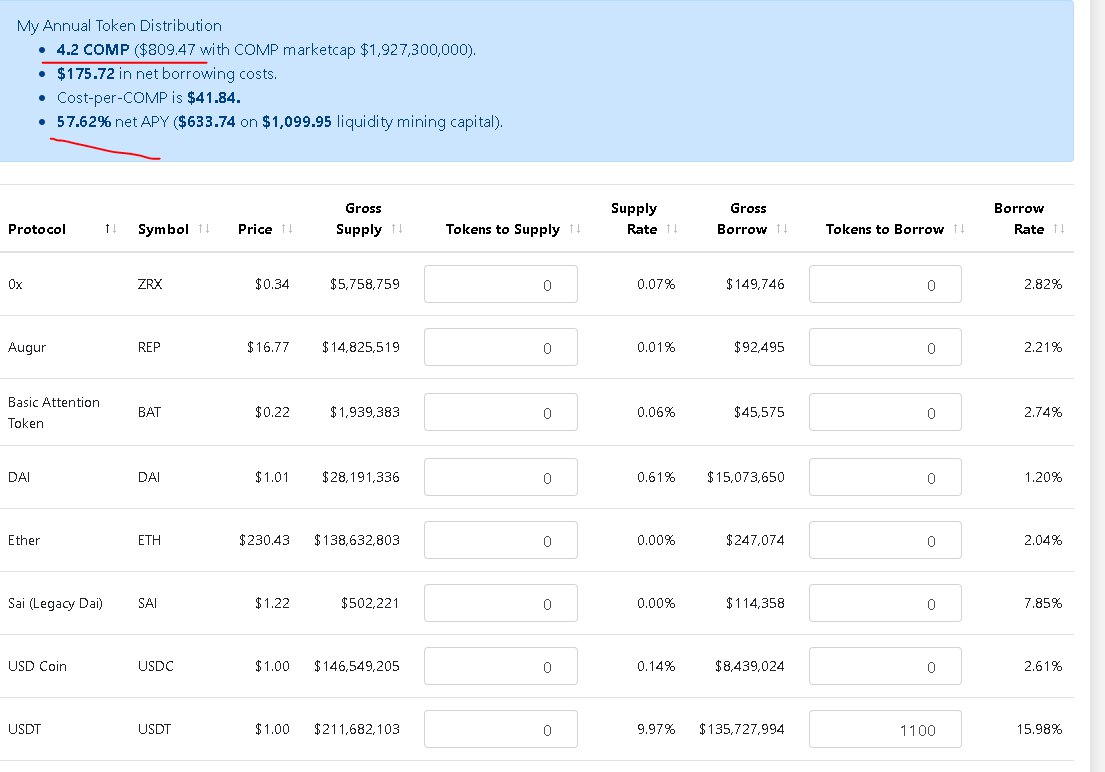The image size is (1105, 772).
Task: Click the Supply Rate column header
Action: coord(634,219)
